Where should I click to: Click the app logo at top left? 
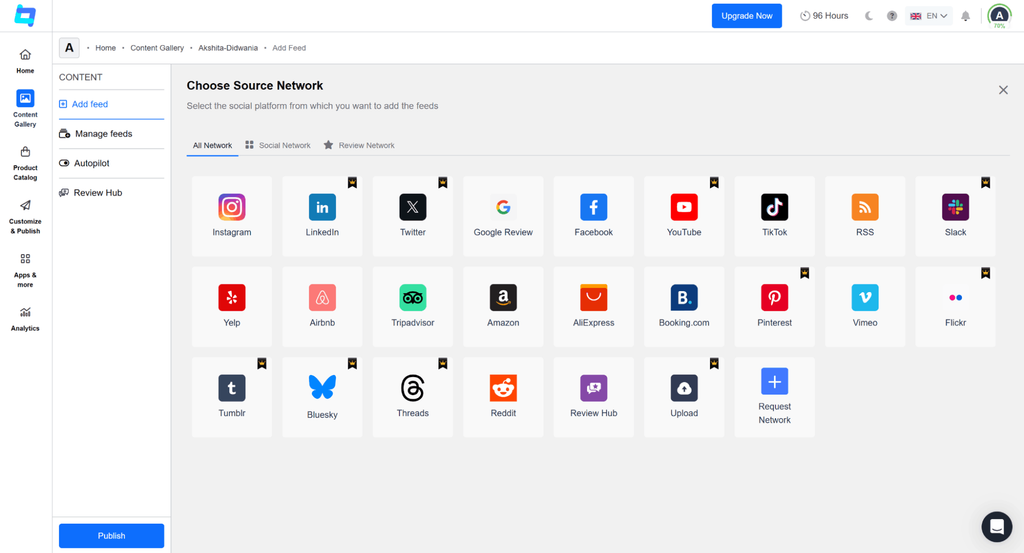point(25,15)
